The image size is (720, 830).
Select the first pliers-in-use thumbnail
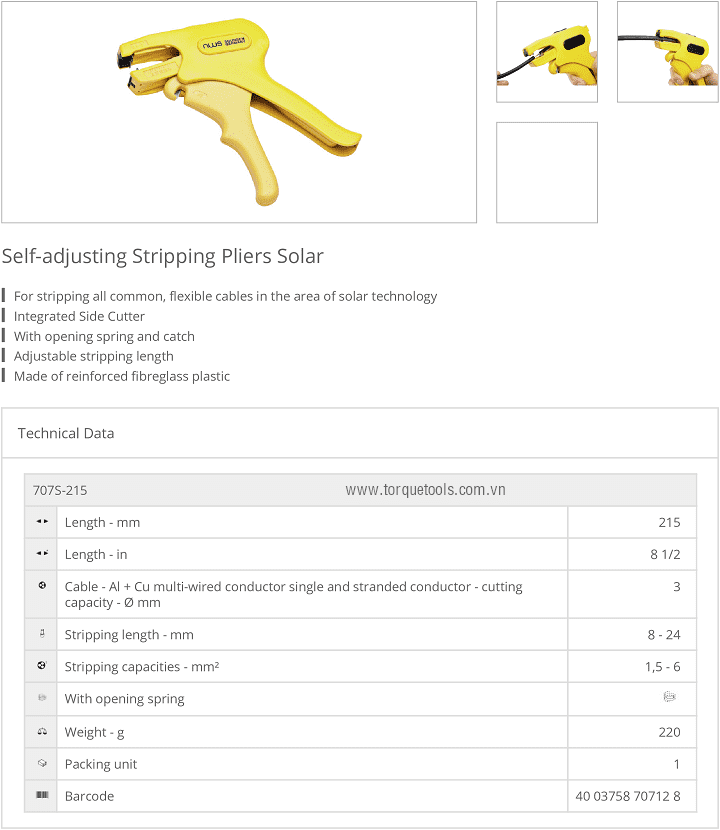click(547, 52)
